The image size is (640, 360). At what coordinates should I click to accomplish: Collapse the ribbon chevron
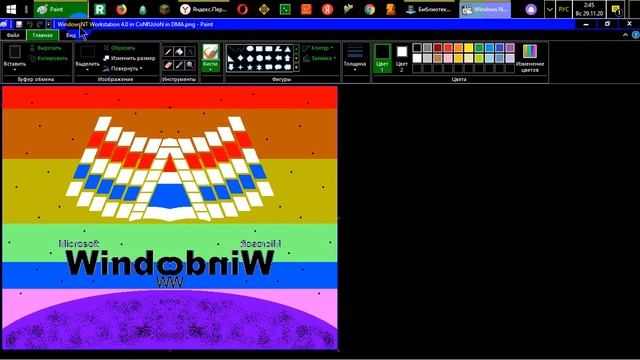coord(625,35)
